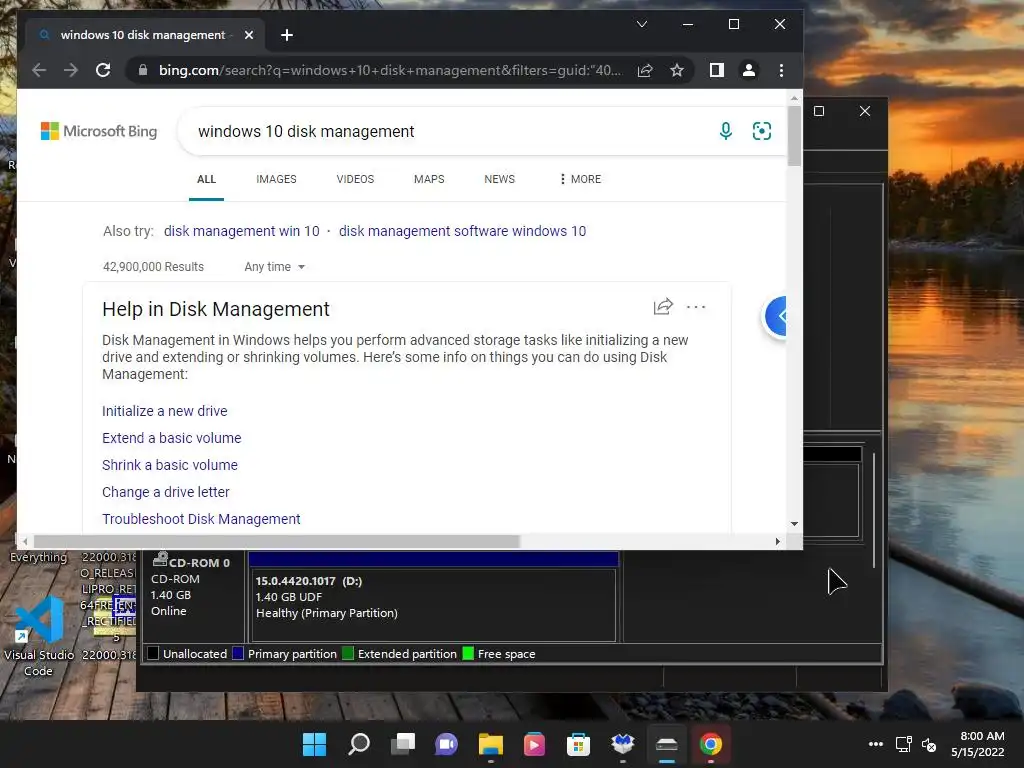Open Teams Chat from taskbar
The height and width of the screenshot is (768, 1024).
(447, 744)
